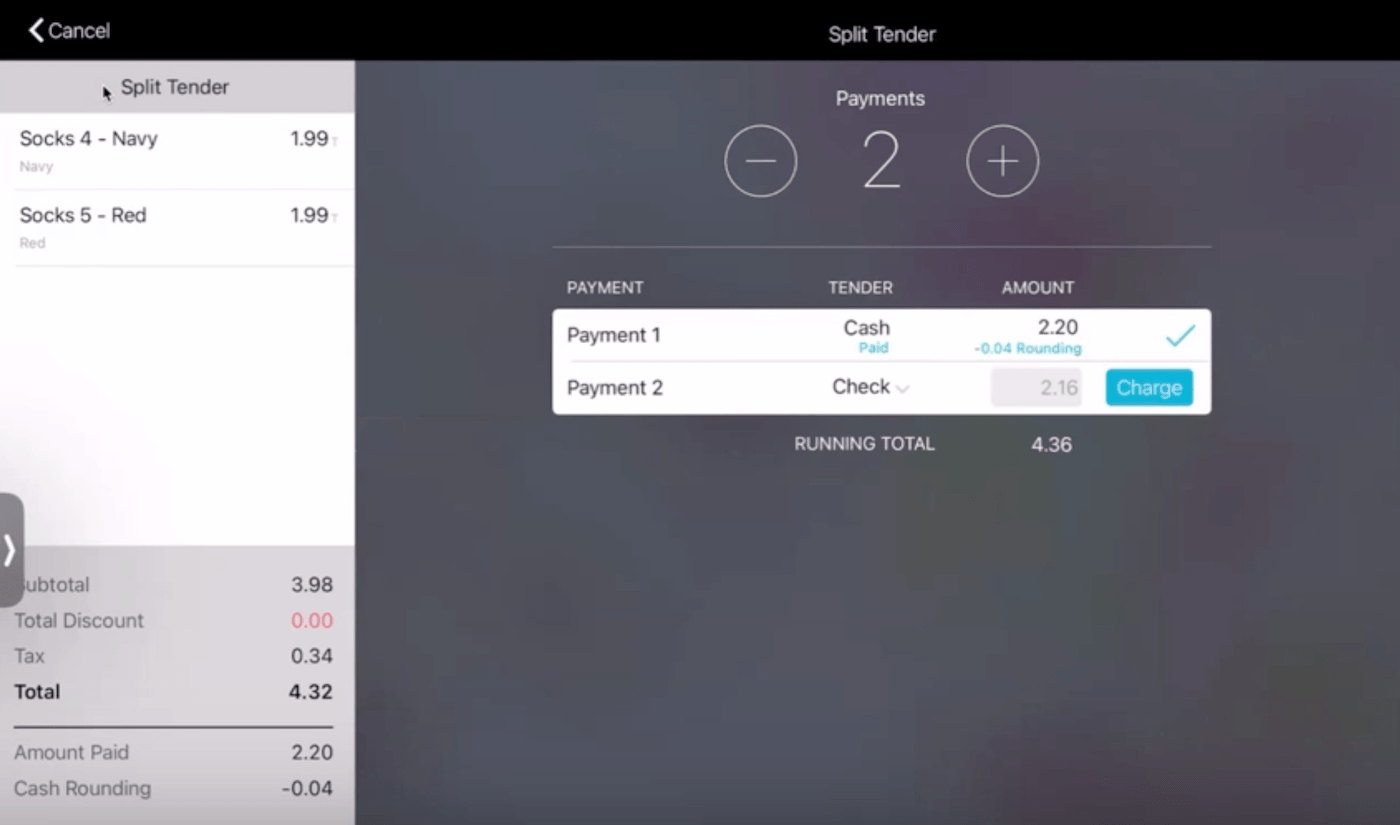Click the Cash tender label on Payment 1
The width and height of the screenshot is (1400, 825).
tap(866, 327)
